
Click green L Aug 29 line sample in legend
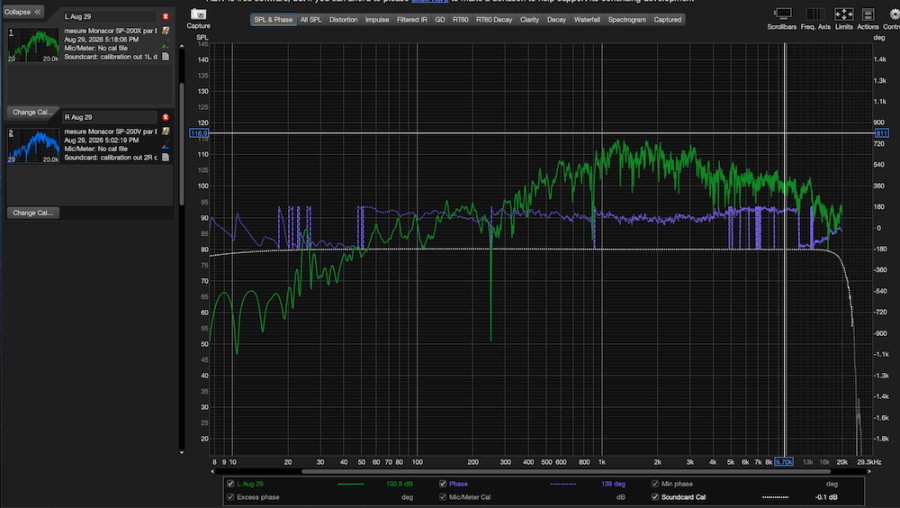[x=351, y=484]
